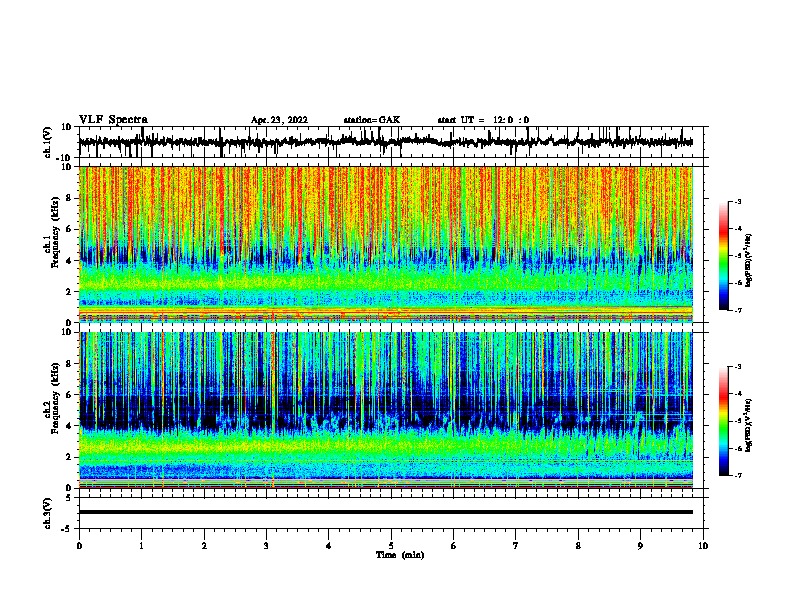Click the 'VLF Spectra' title text
This screenshot has width=792, height=612.
point(113,120)
